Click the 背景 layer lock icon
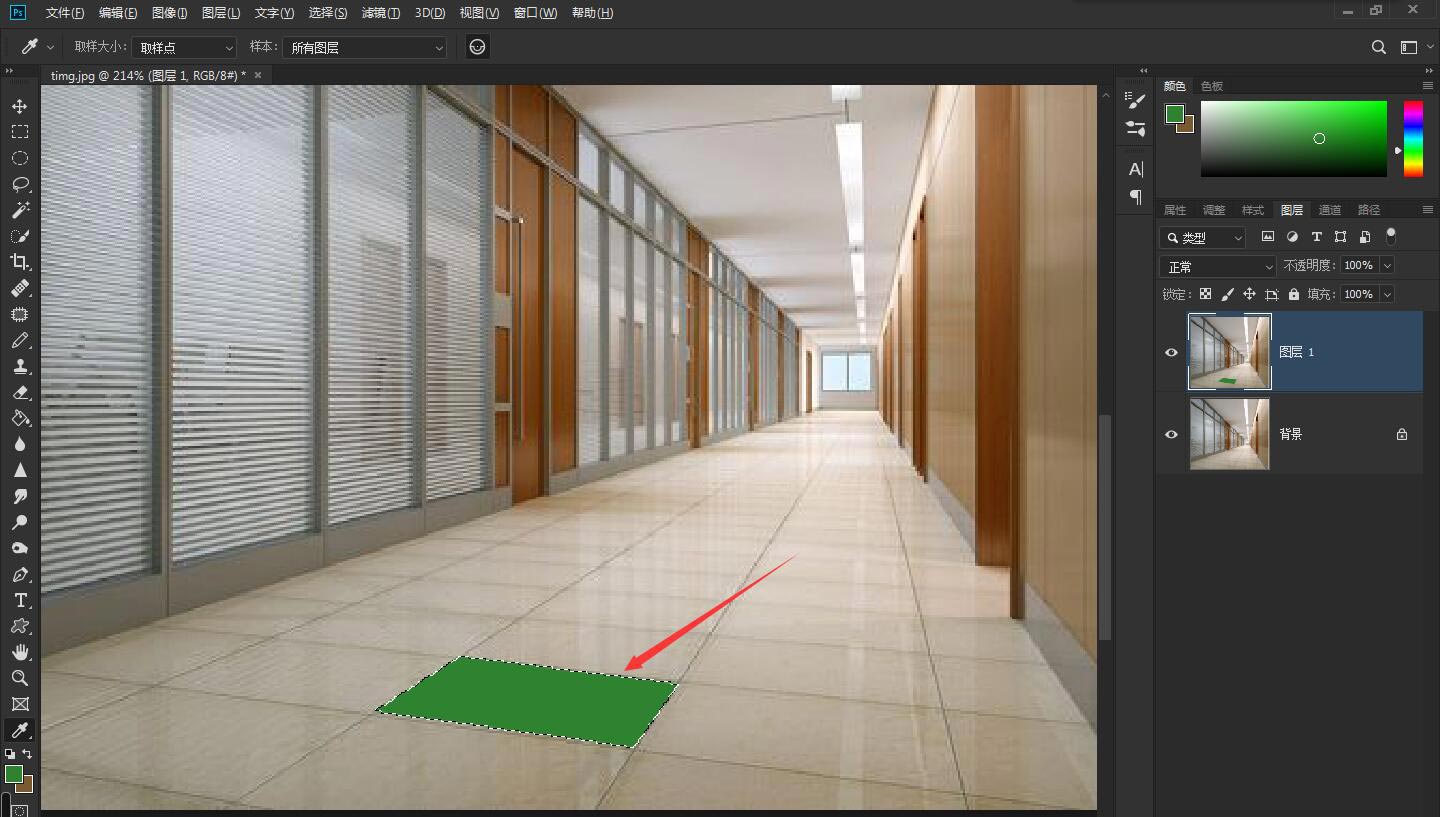The width and height of the screenshot is (1440, 817). 1402,434
